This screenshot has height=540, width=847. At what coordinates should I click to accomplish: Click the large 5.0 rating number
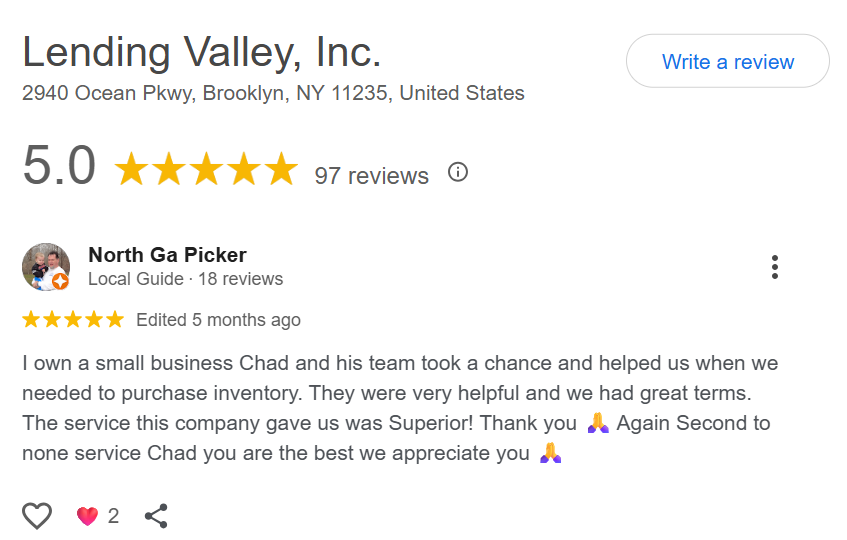coord(59,167)
